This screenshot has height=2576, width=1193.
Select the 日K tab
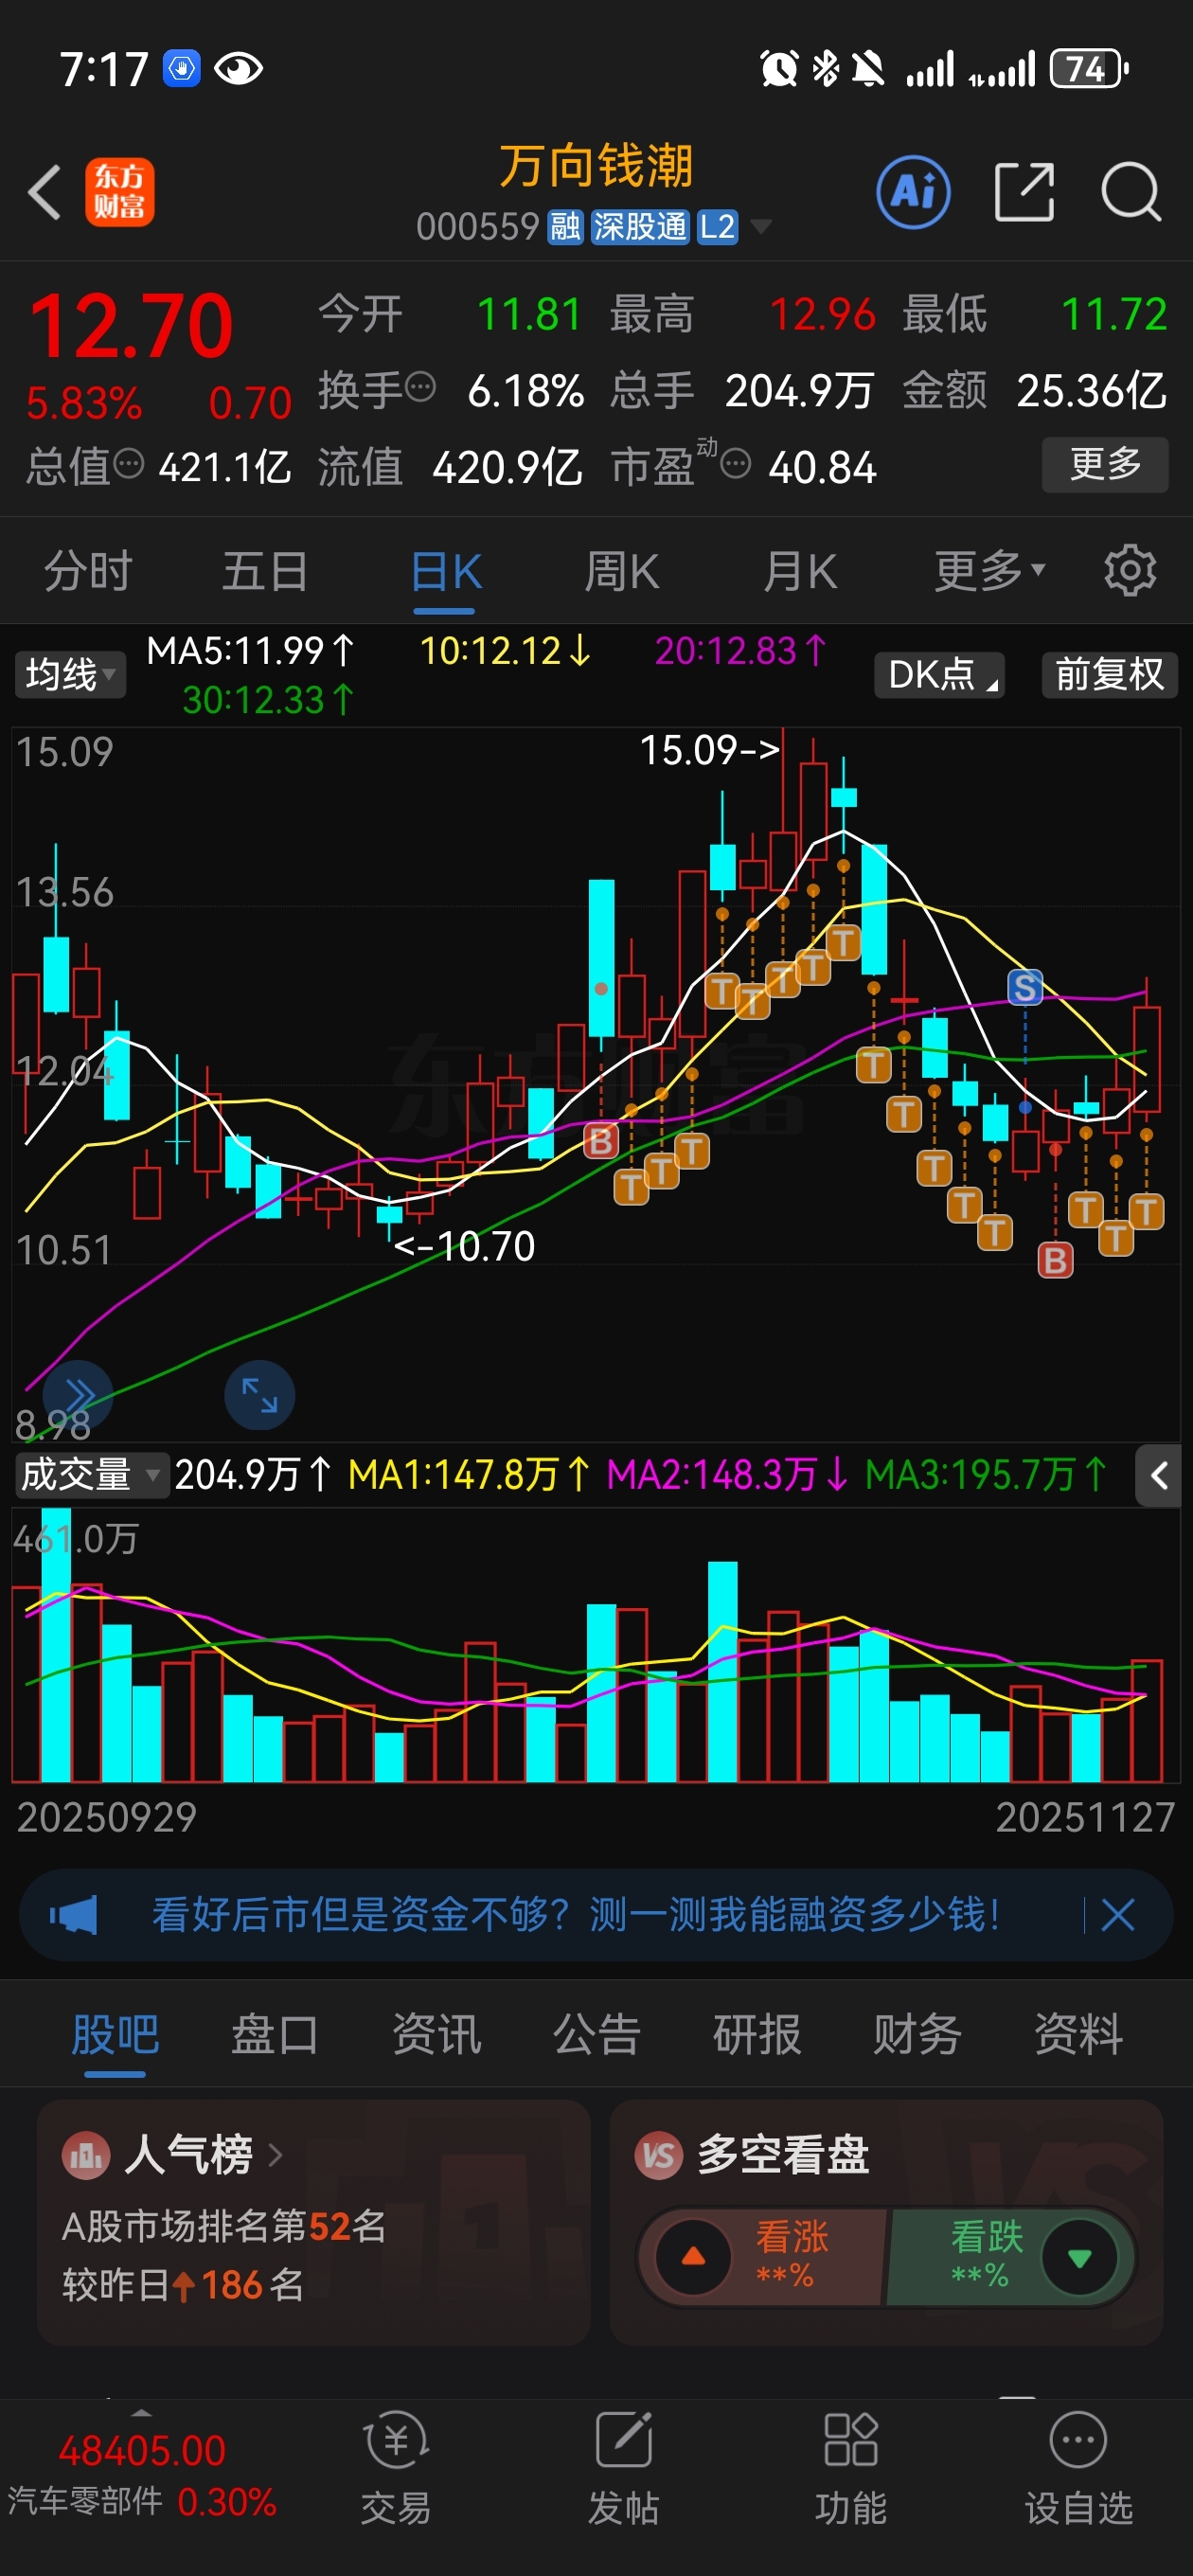[445, 571]
